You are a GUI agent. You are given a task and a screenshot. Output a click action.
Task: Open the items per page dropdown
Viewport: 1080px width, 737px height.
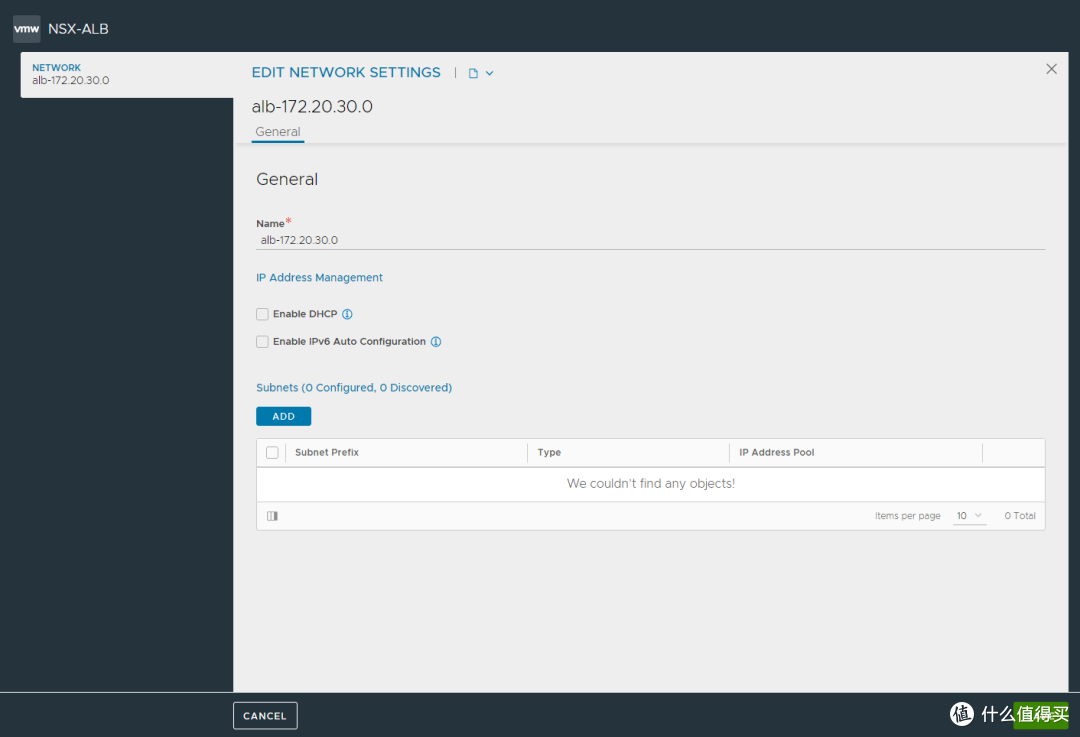pyautogui.click(x=969, y=516)
